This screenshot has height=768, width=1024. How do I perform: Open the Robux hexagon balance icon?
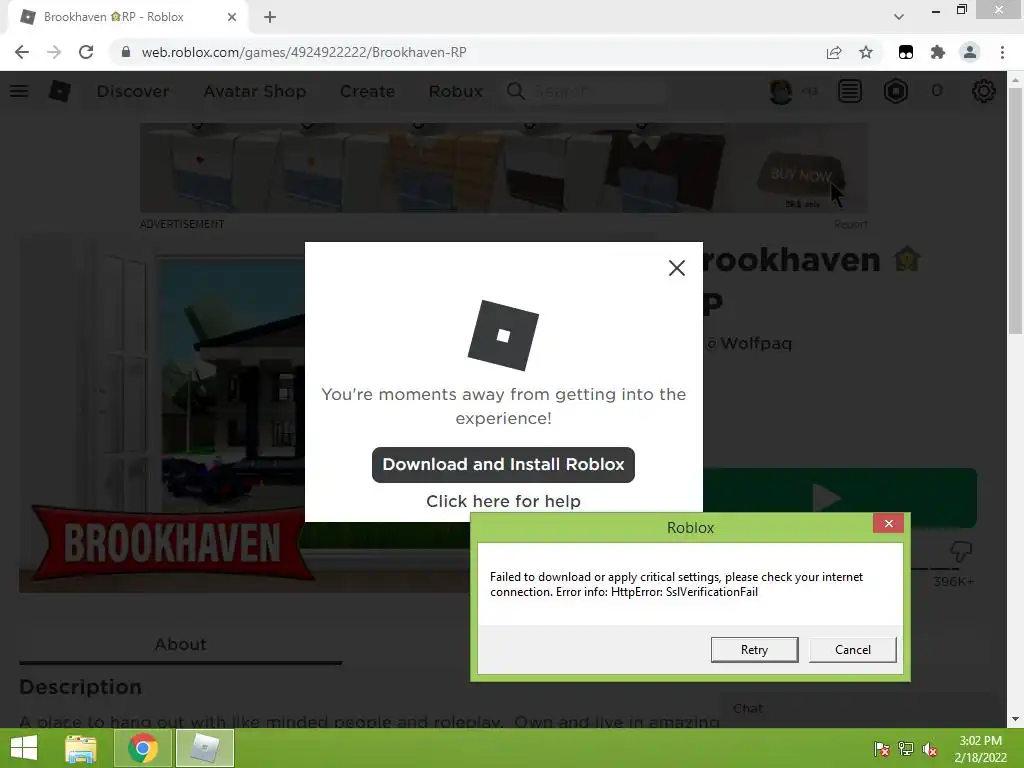coord(896,91)
